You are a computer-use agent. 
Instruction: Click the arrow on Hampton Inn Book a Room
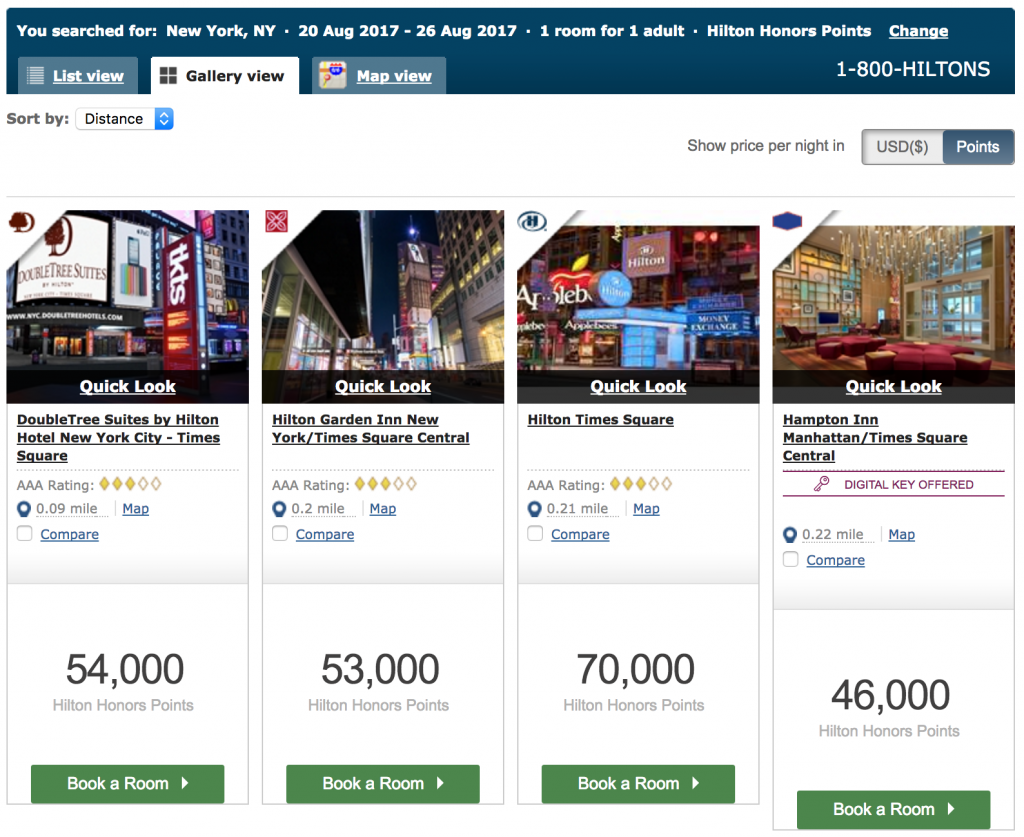click(951, 809)
